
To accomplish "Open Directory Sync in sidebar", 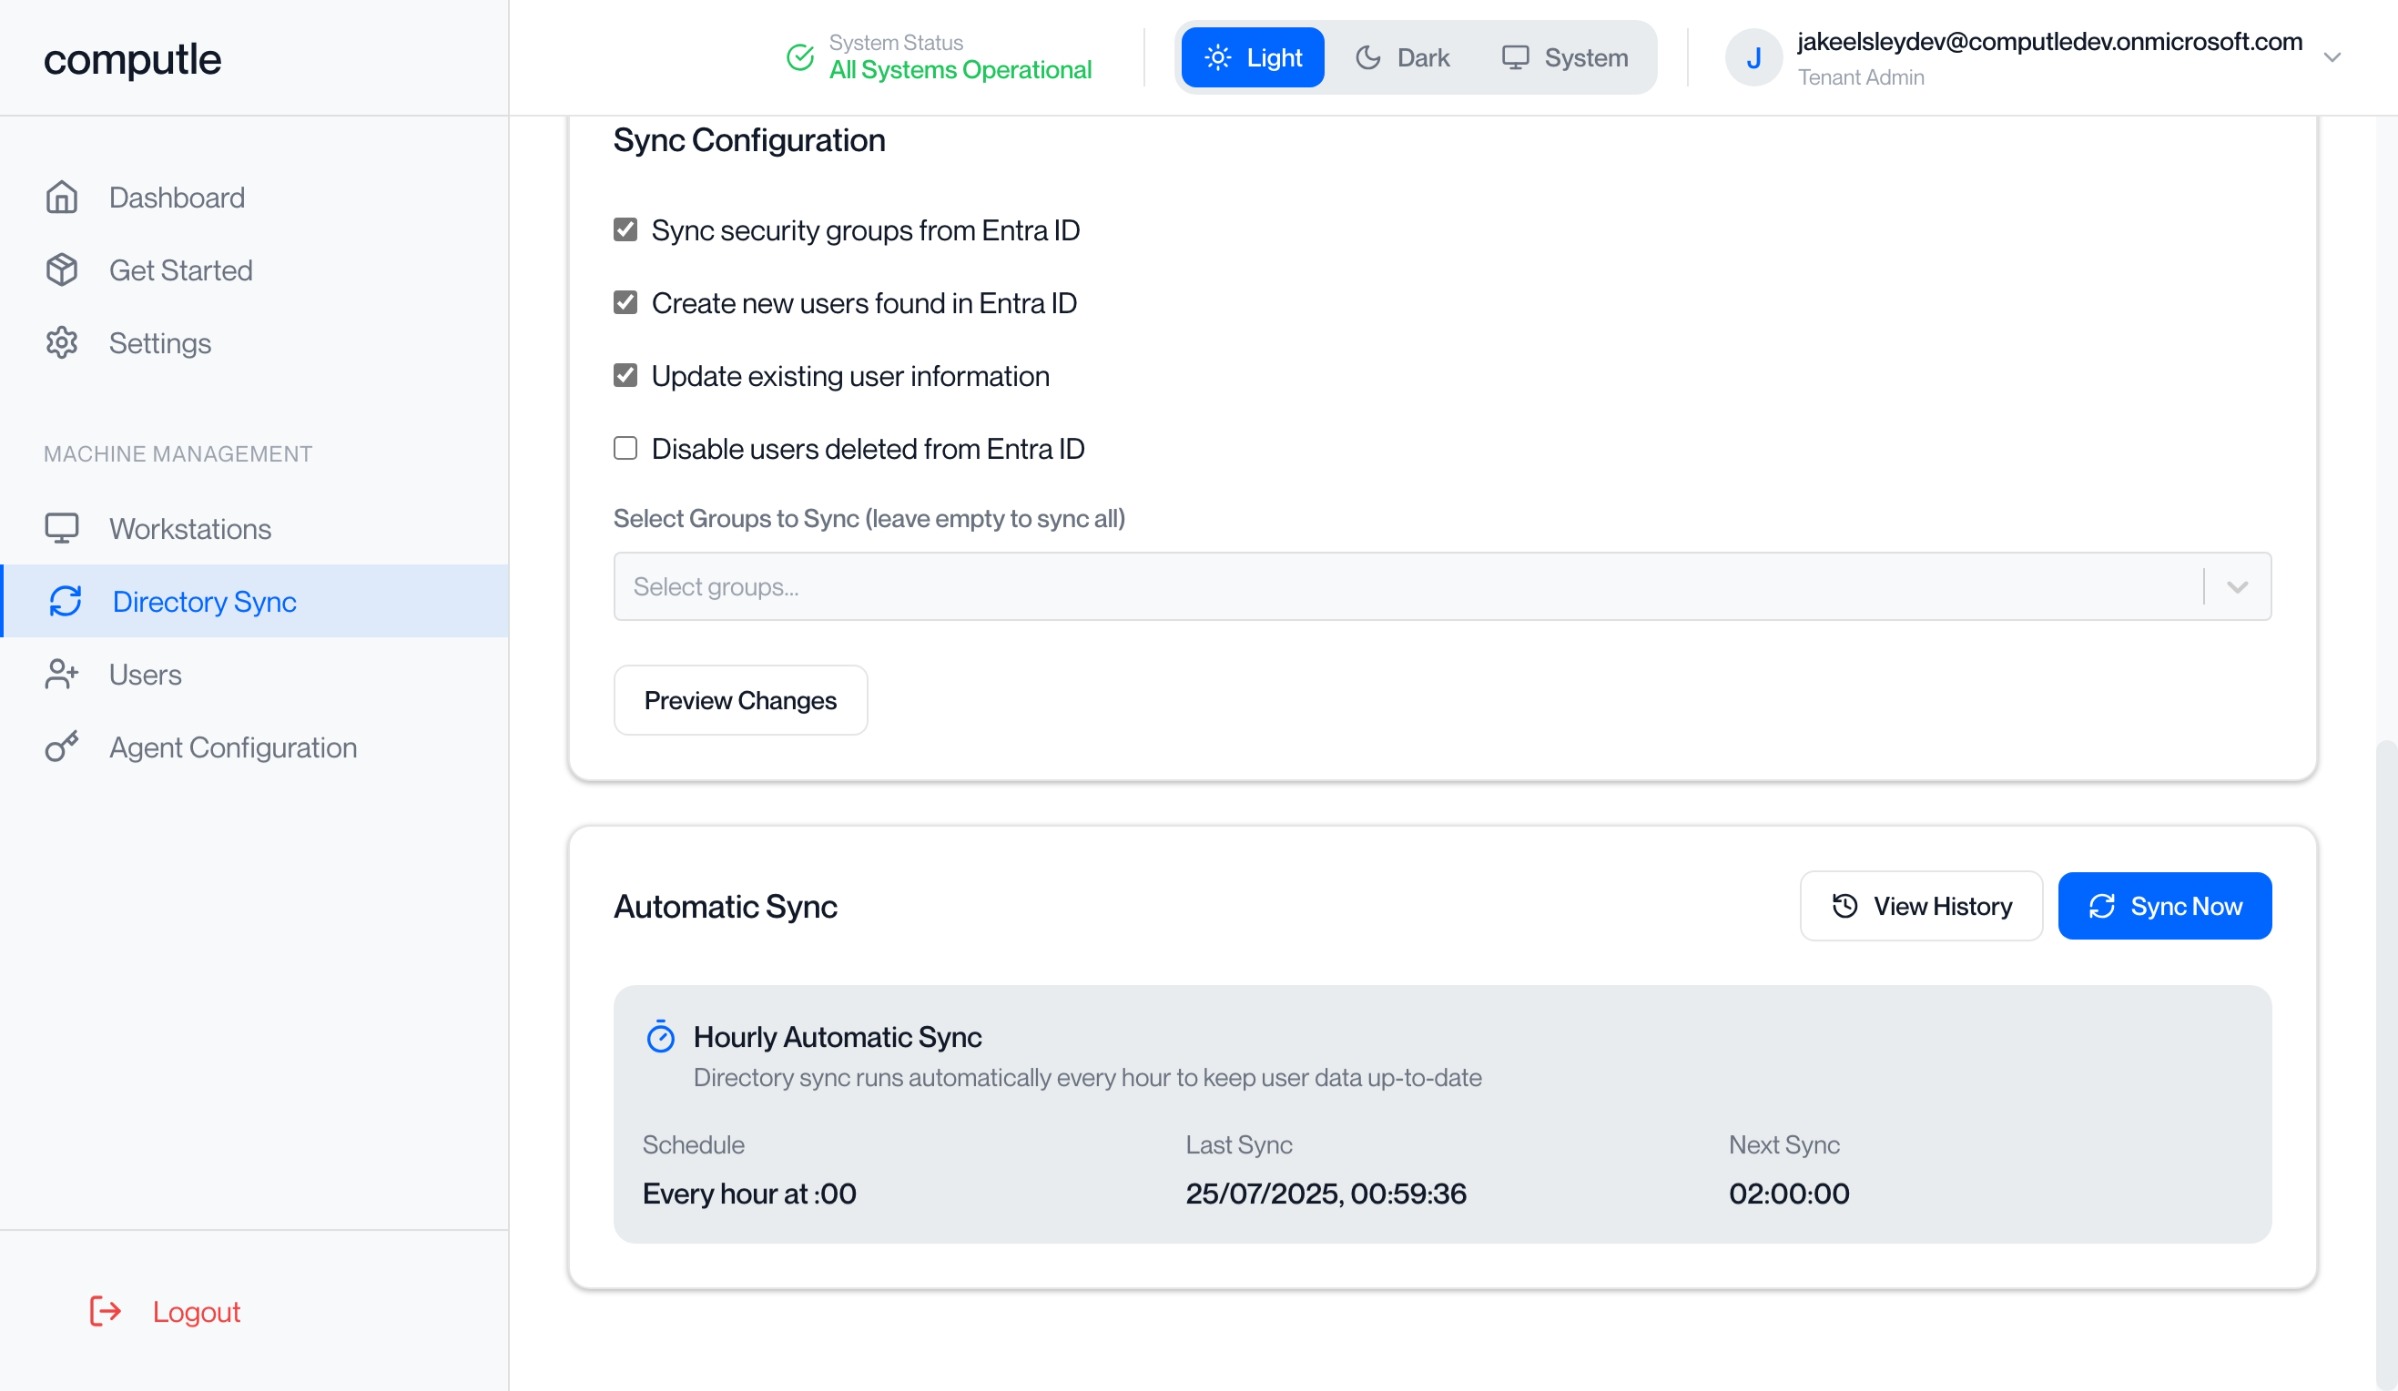I will pos(204,601).
